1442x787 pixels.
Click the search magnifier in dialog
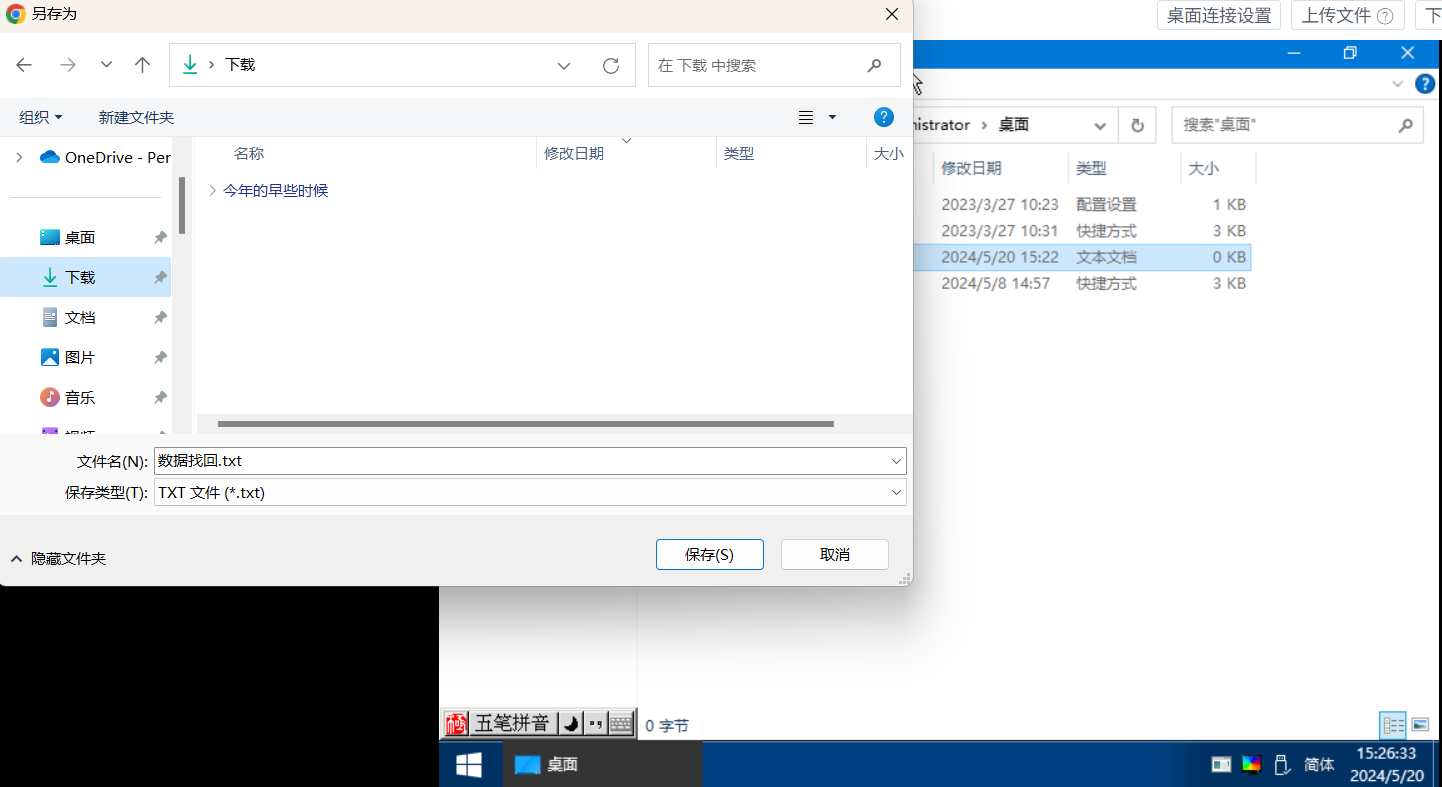pos(875,65)
